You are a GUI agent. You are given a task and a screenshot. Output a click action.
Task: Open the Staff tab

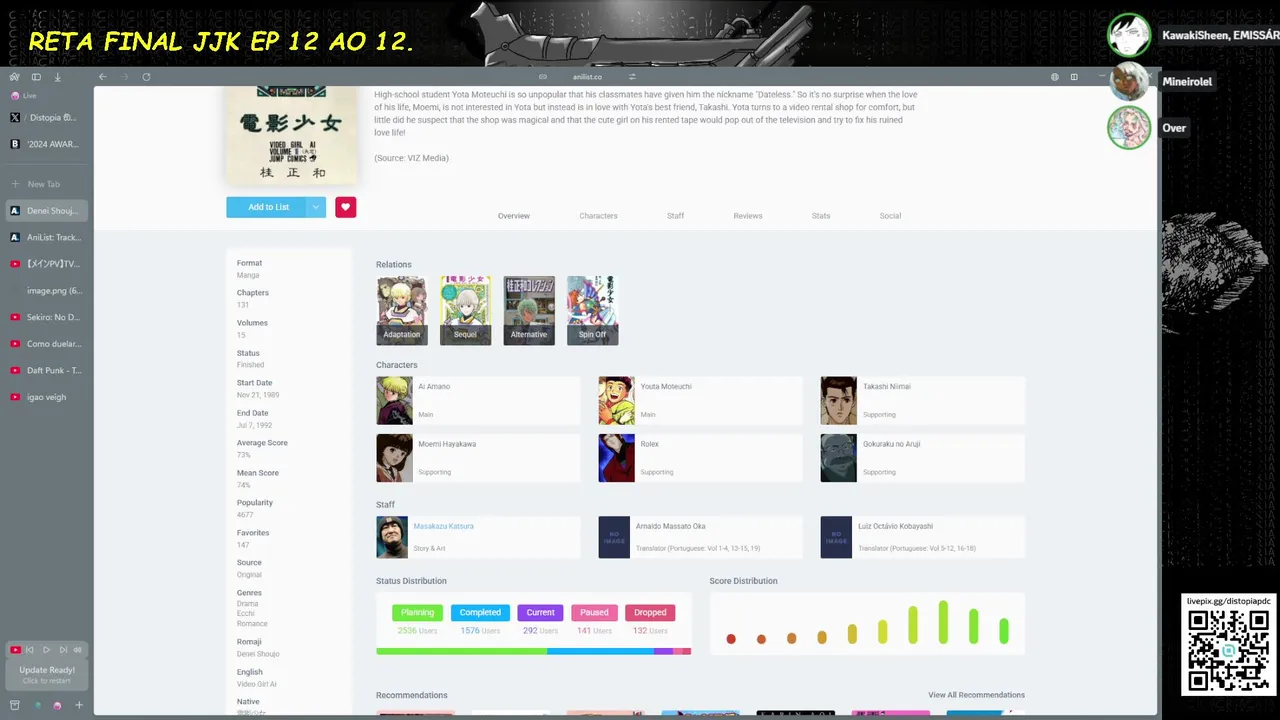(x=676, y=216)
